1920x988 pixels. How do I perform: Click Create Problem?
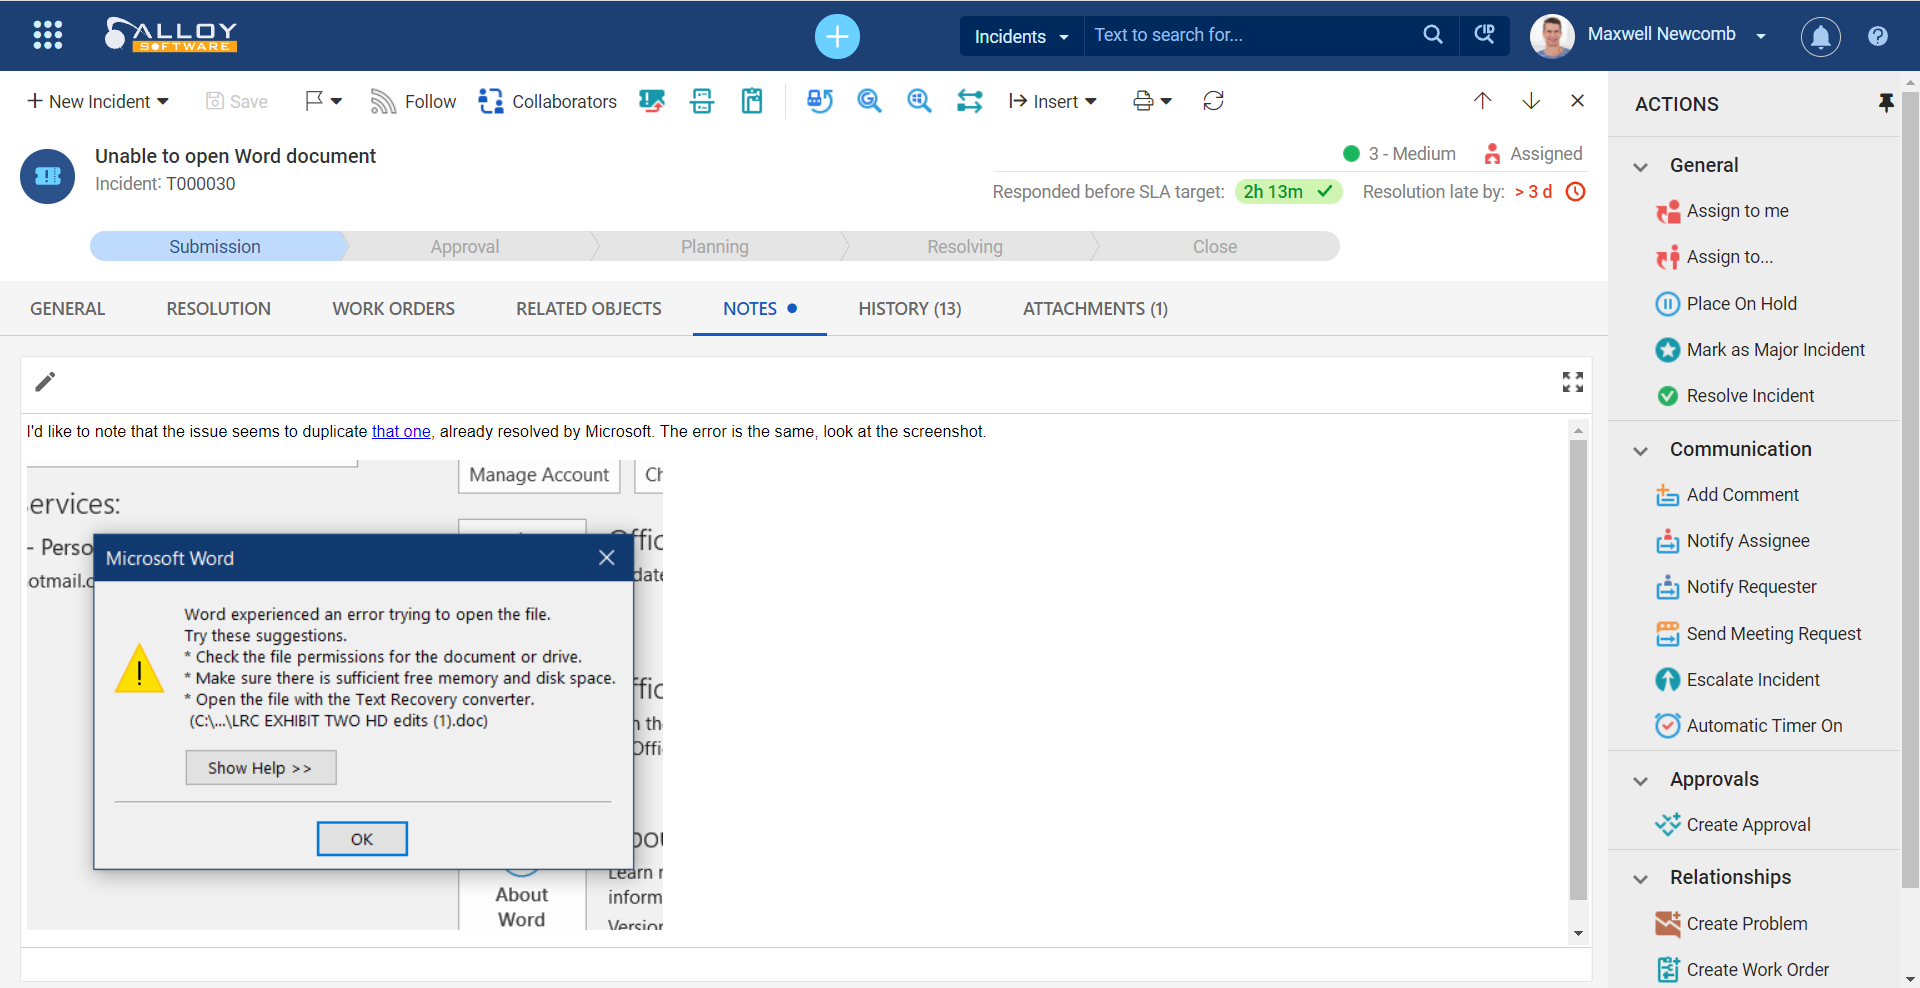point(1731,924)
